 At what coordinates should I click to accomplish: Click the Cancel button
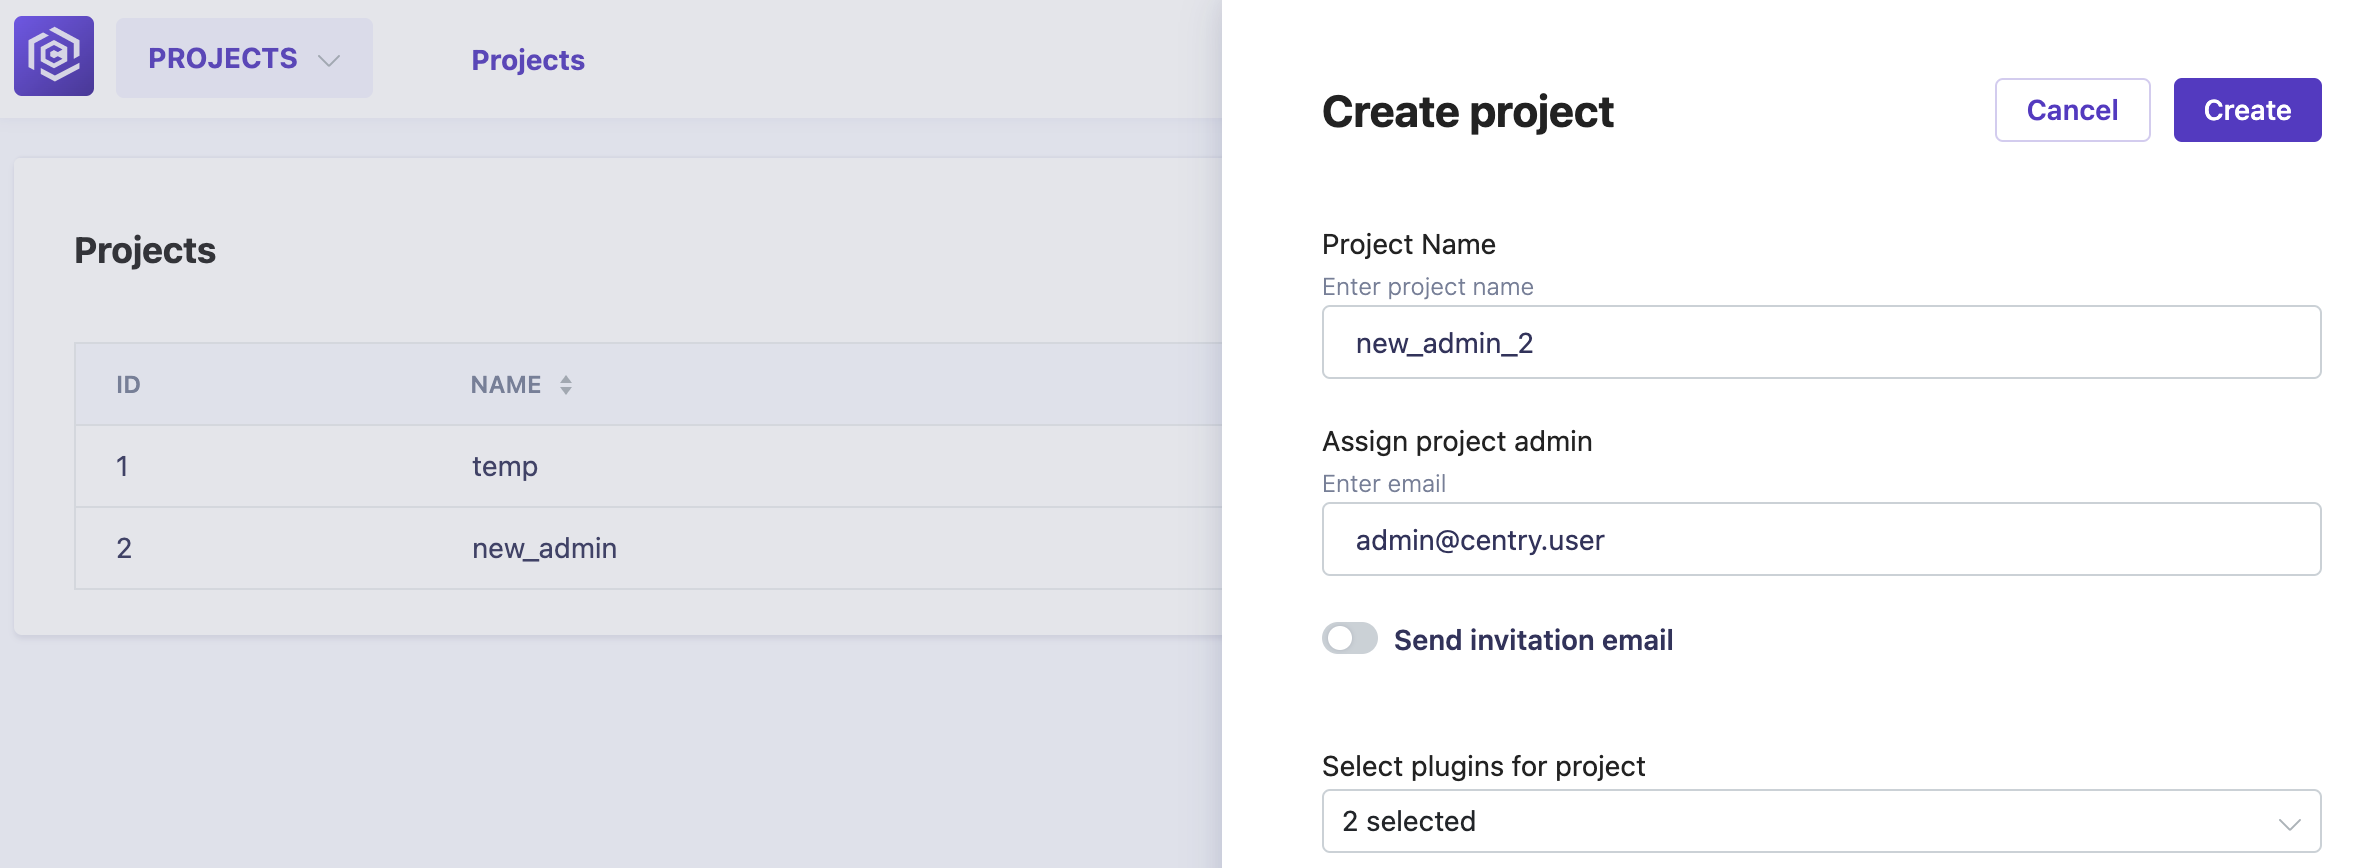click(2072, 110)
